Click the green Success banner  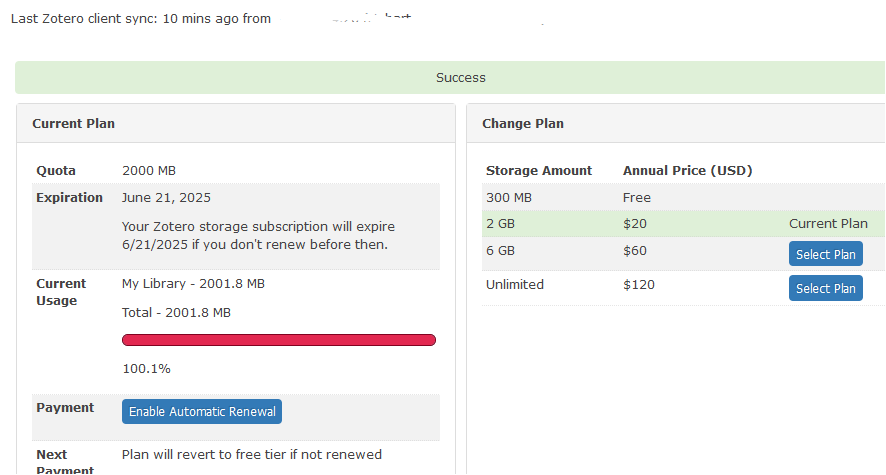[450, 77]
